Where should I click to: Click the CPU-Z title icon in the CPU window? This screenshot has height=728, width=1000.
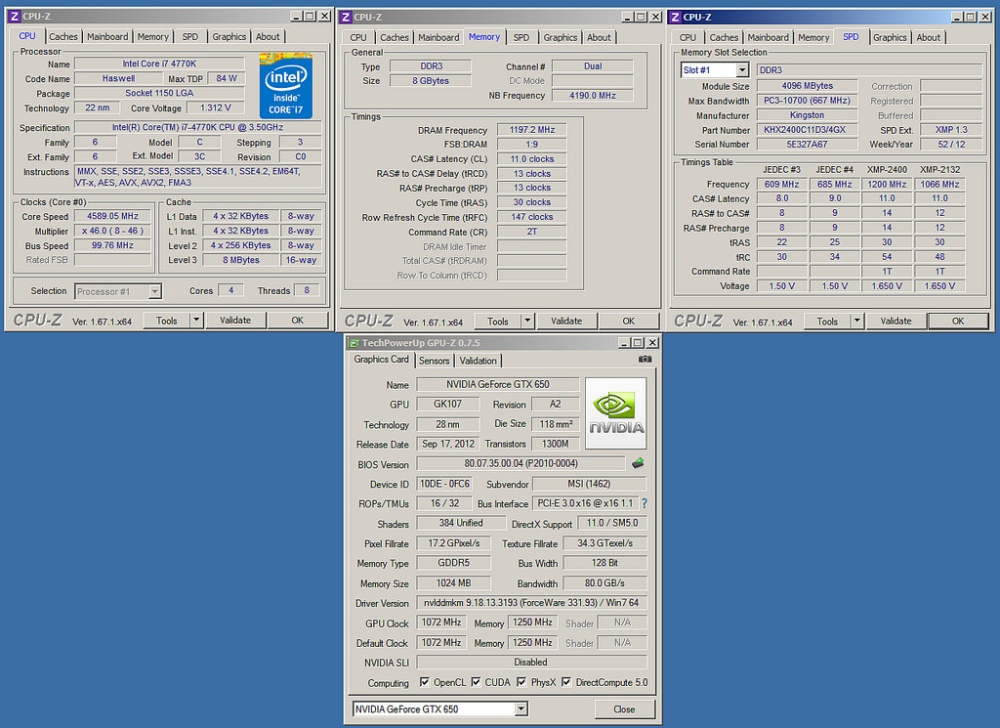(14, 17)
